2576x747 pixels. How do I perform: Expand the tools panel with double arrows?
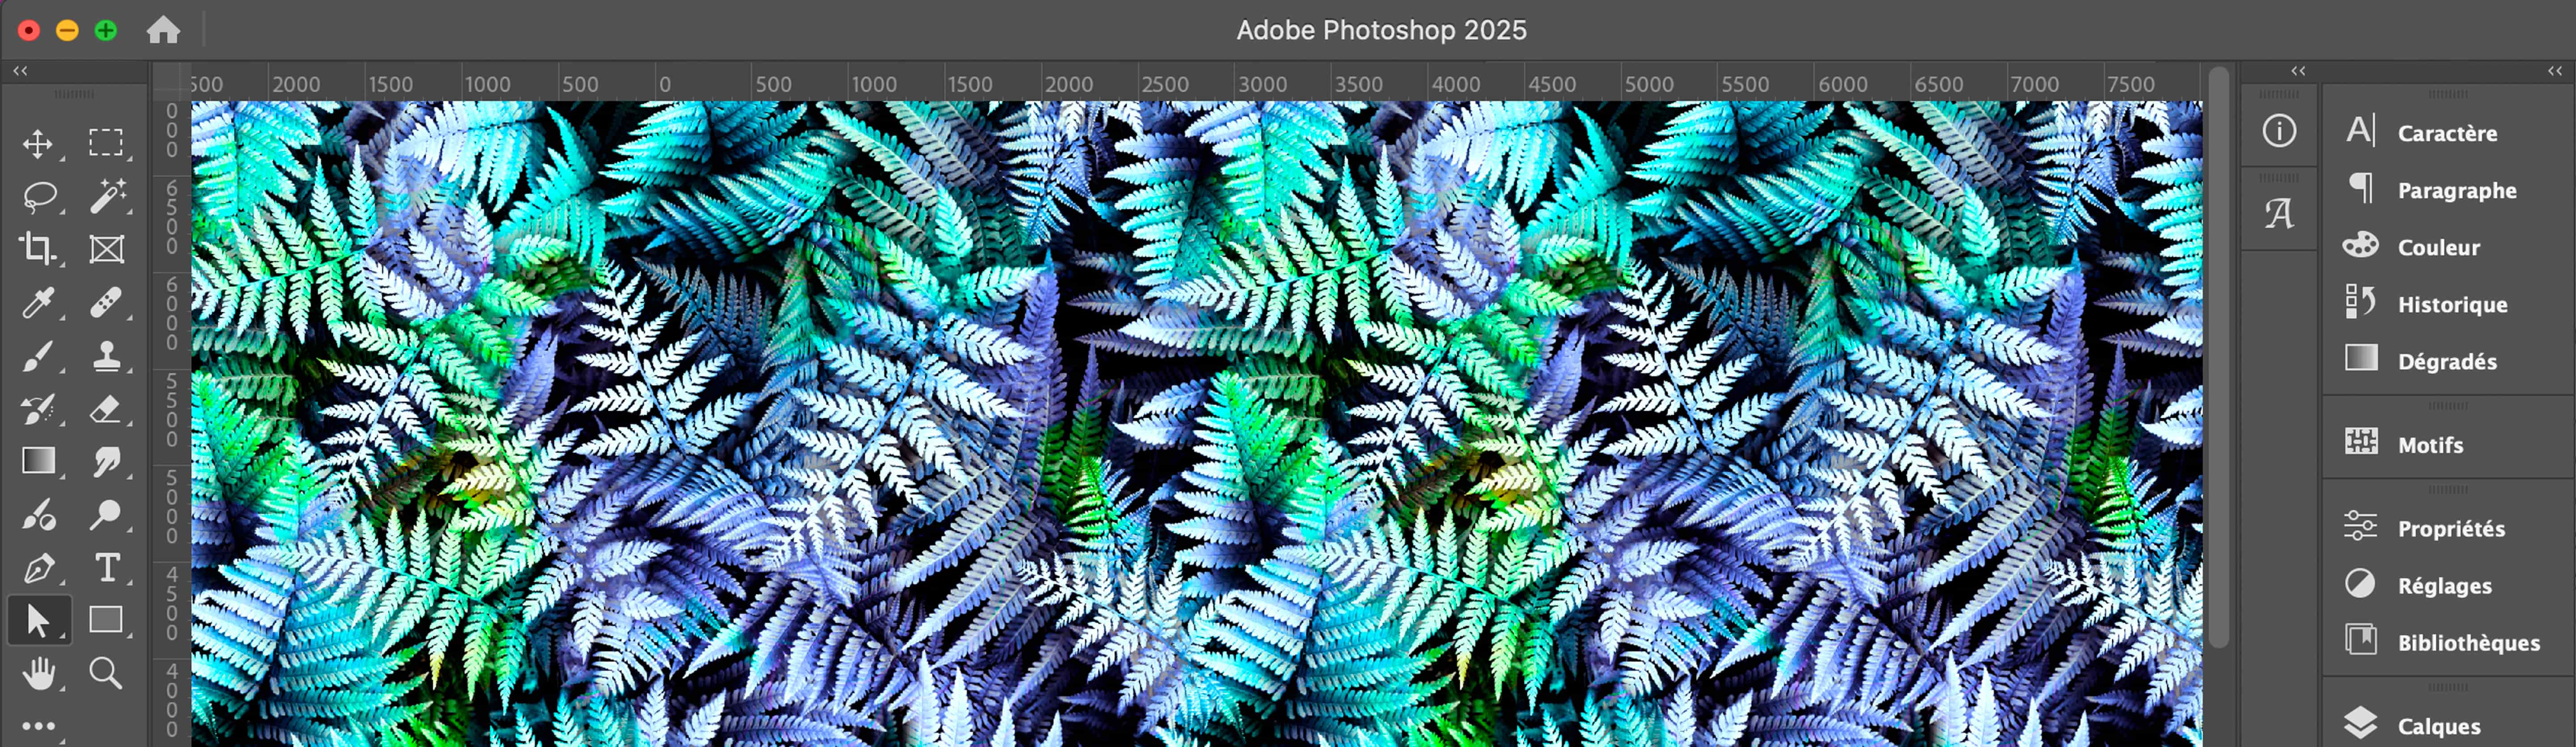(x=20, y=71)
